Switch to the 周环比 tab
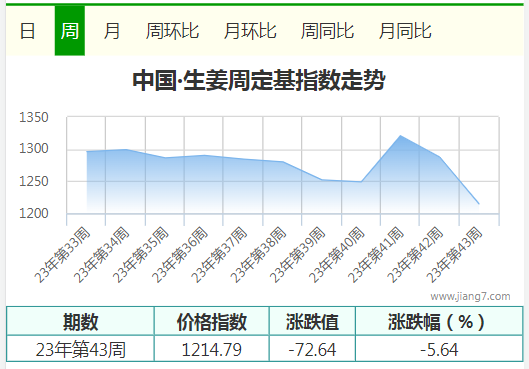 pyautogui.click(x=172, y=31)
